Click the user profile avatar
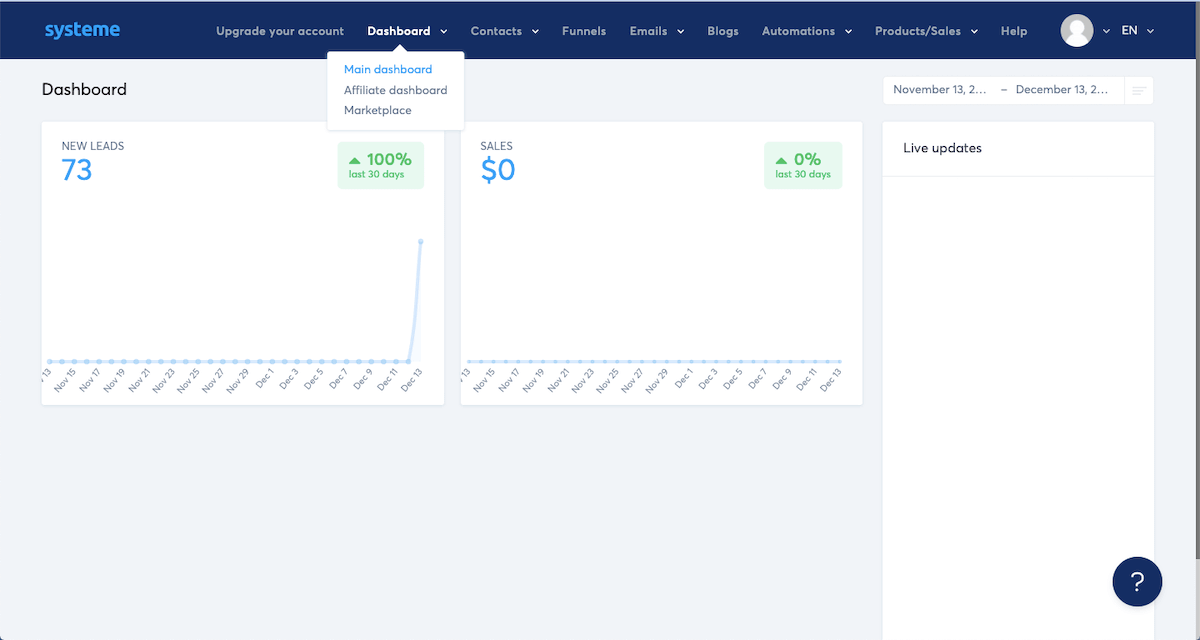The width and height of the screenshot is (1200, 640). (x=1077, y=31)
